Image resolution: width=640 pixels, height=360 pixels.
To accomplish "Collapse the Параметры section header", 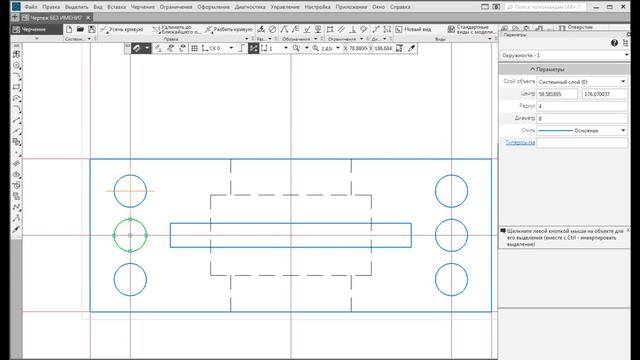I will [564, 69].
